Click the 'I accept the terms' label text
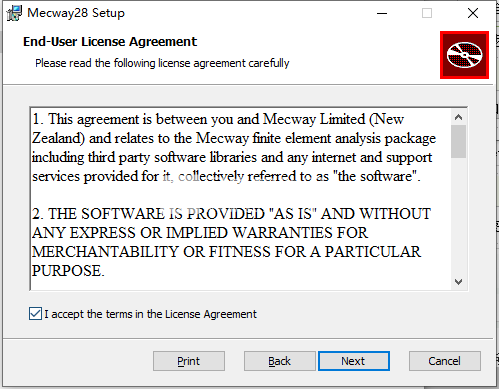This screenshot has width=499, height=389. (151, 314)
